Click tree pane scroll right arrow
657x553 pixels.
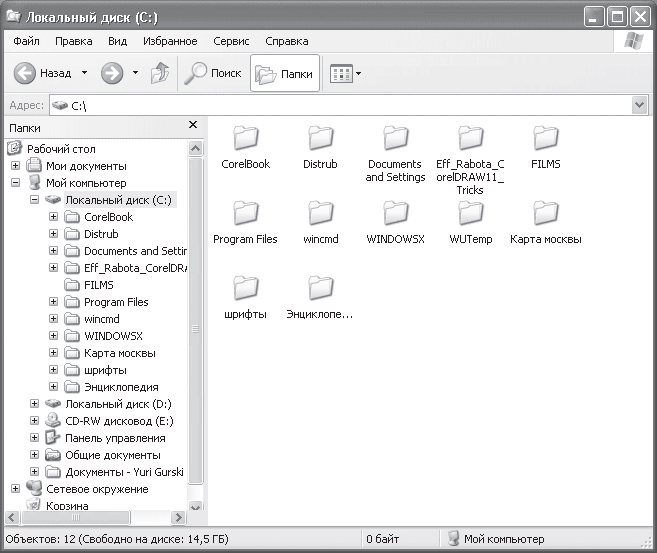point(178,518)
